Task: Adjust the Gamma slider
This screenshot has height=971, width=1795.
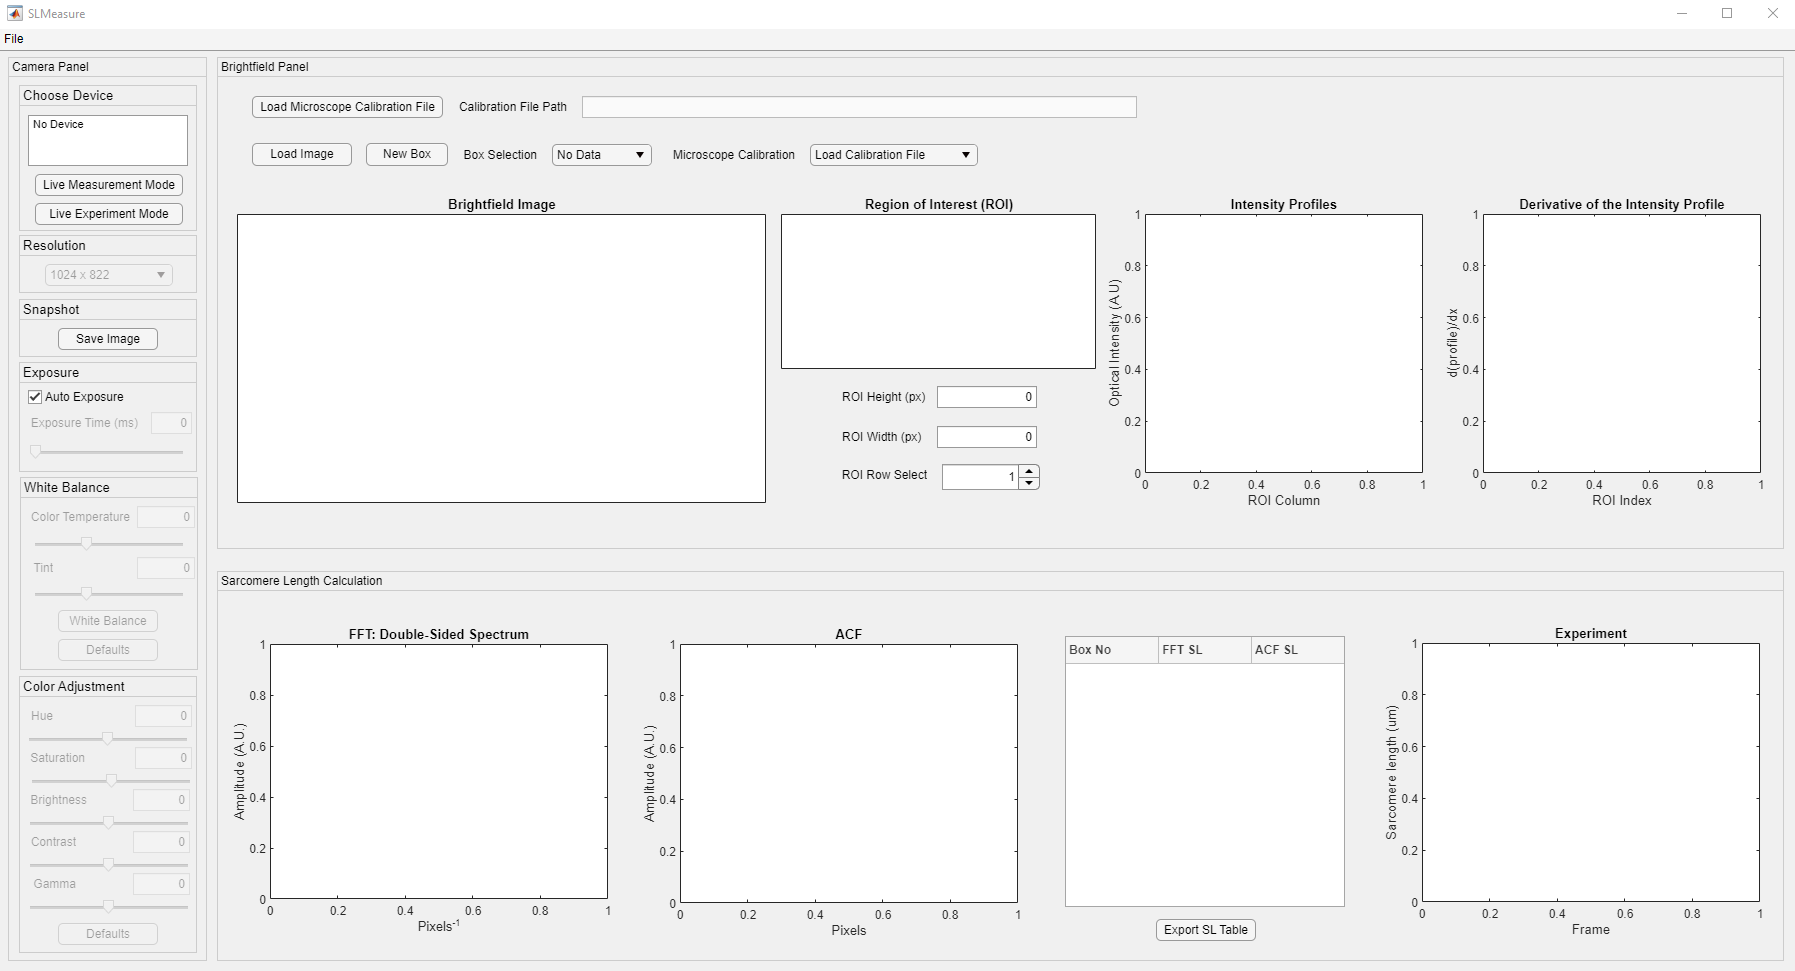Action: tap(108, 906)
